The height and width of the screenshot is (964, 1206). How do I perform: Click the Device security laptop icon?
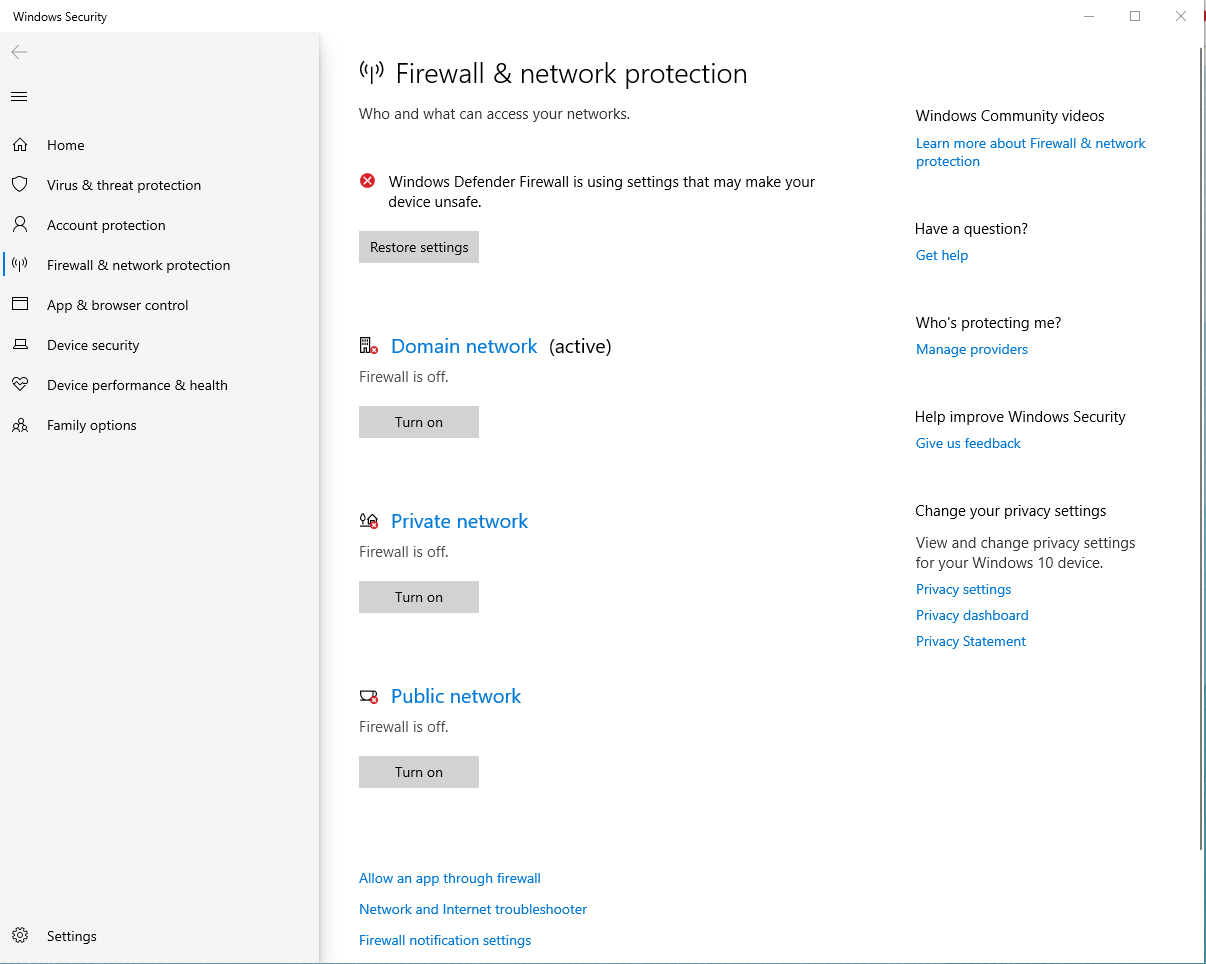tap(19, 345)
